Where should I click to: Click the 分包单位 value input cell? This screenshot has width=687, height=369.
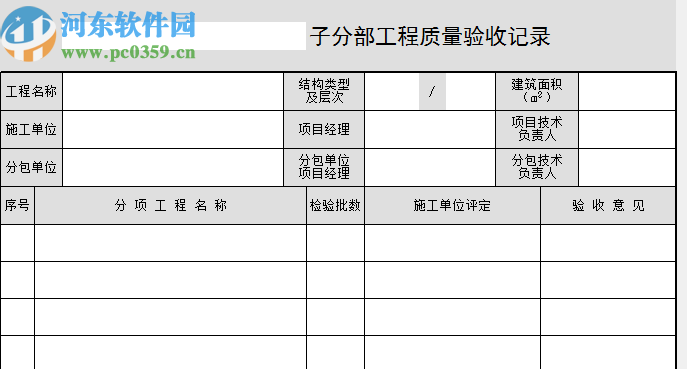173,167
